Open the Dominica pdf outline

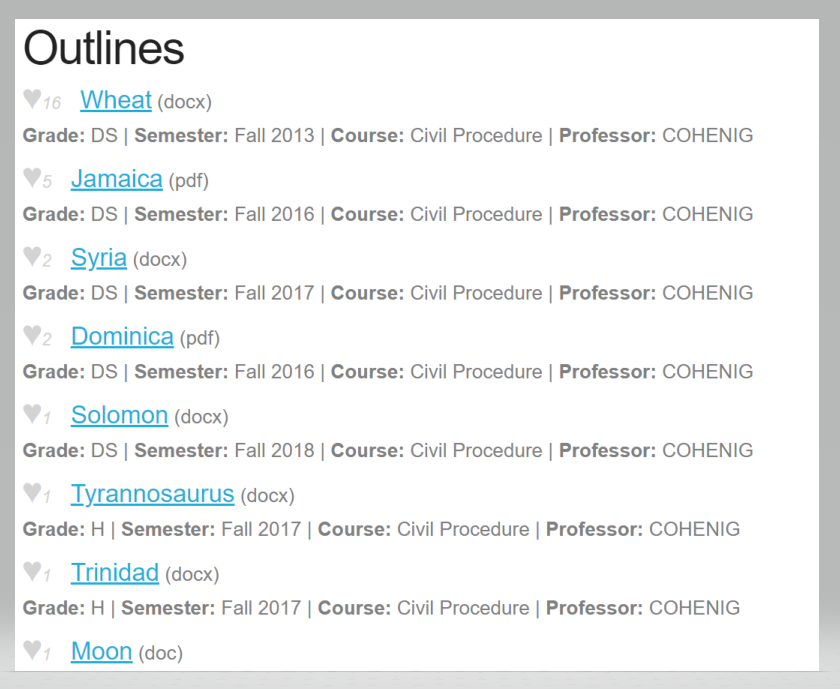point(122,336)
